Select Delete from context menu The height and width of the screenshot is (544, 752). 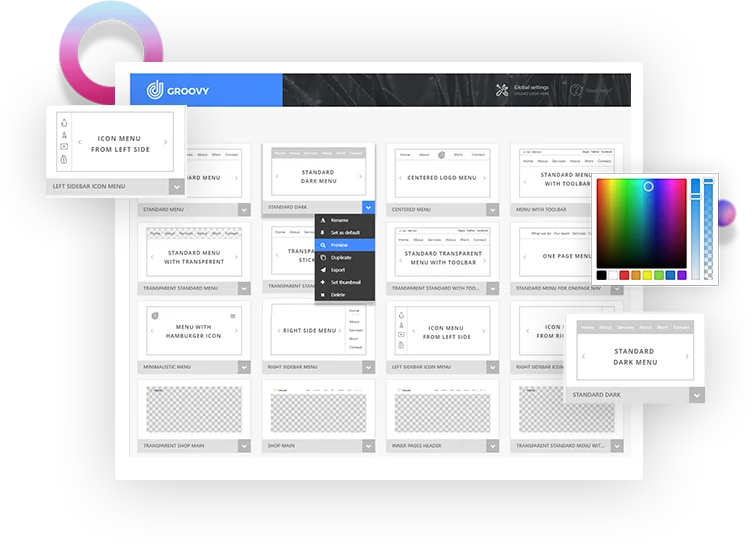(x=345, y=295)
